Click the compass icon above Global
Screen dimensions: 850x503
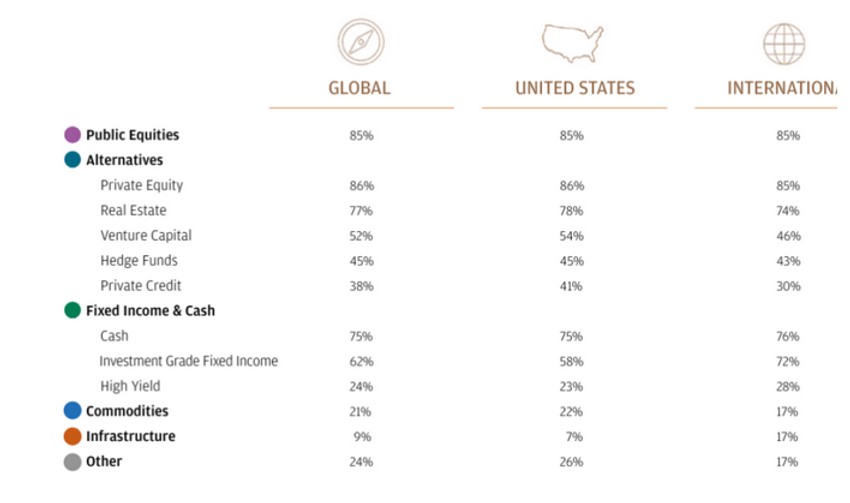click(361, 44)
